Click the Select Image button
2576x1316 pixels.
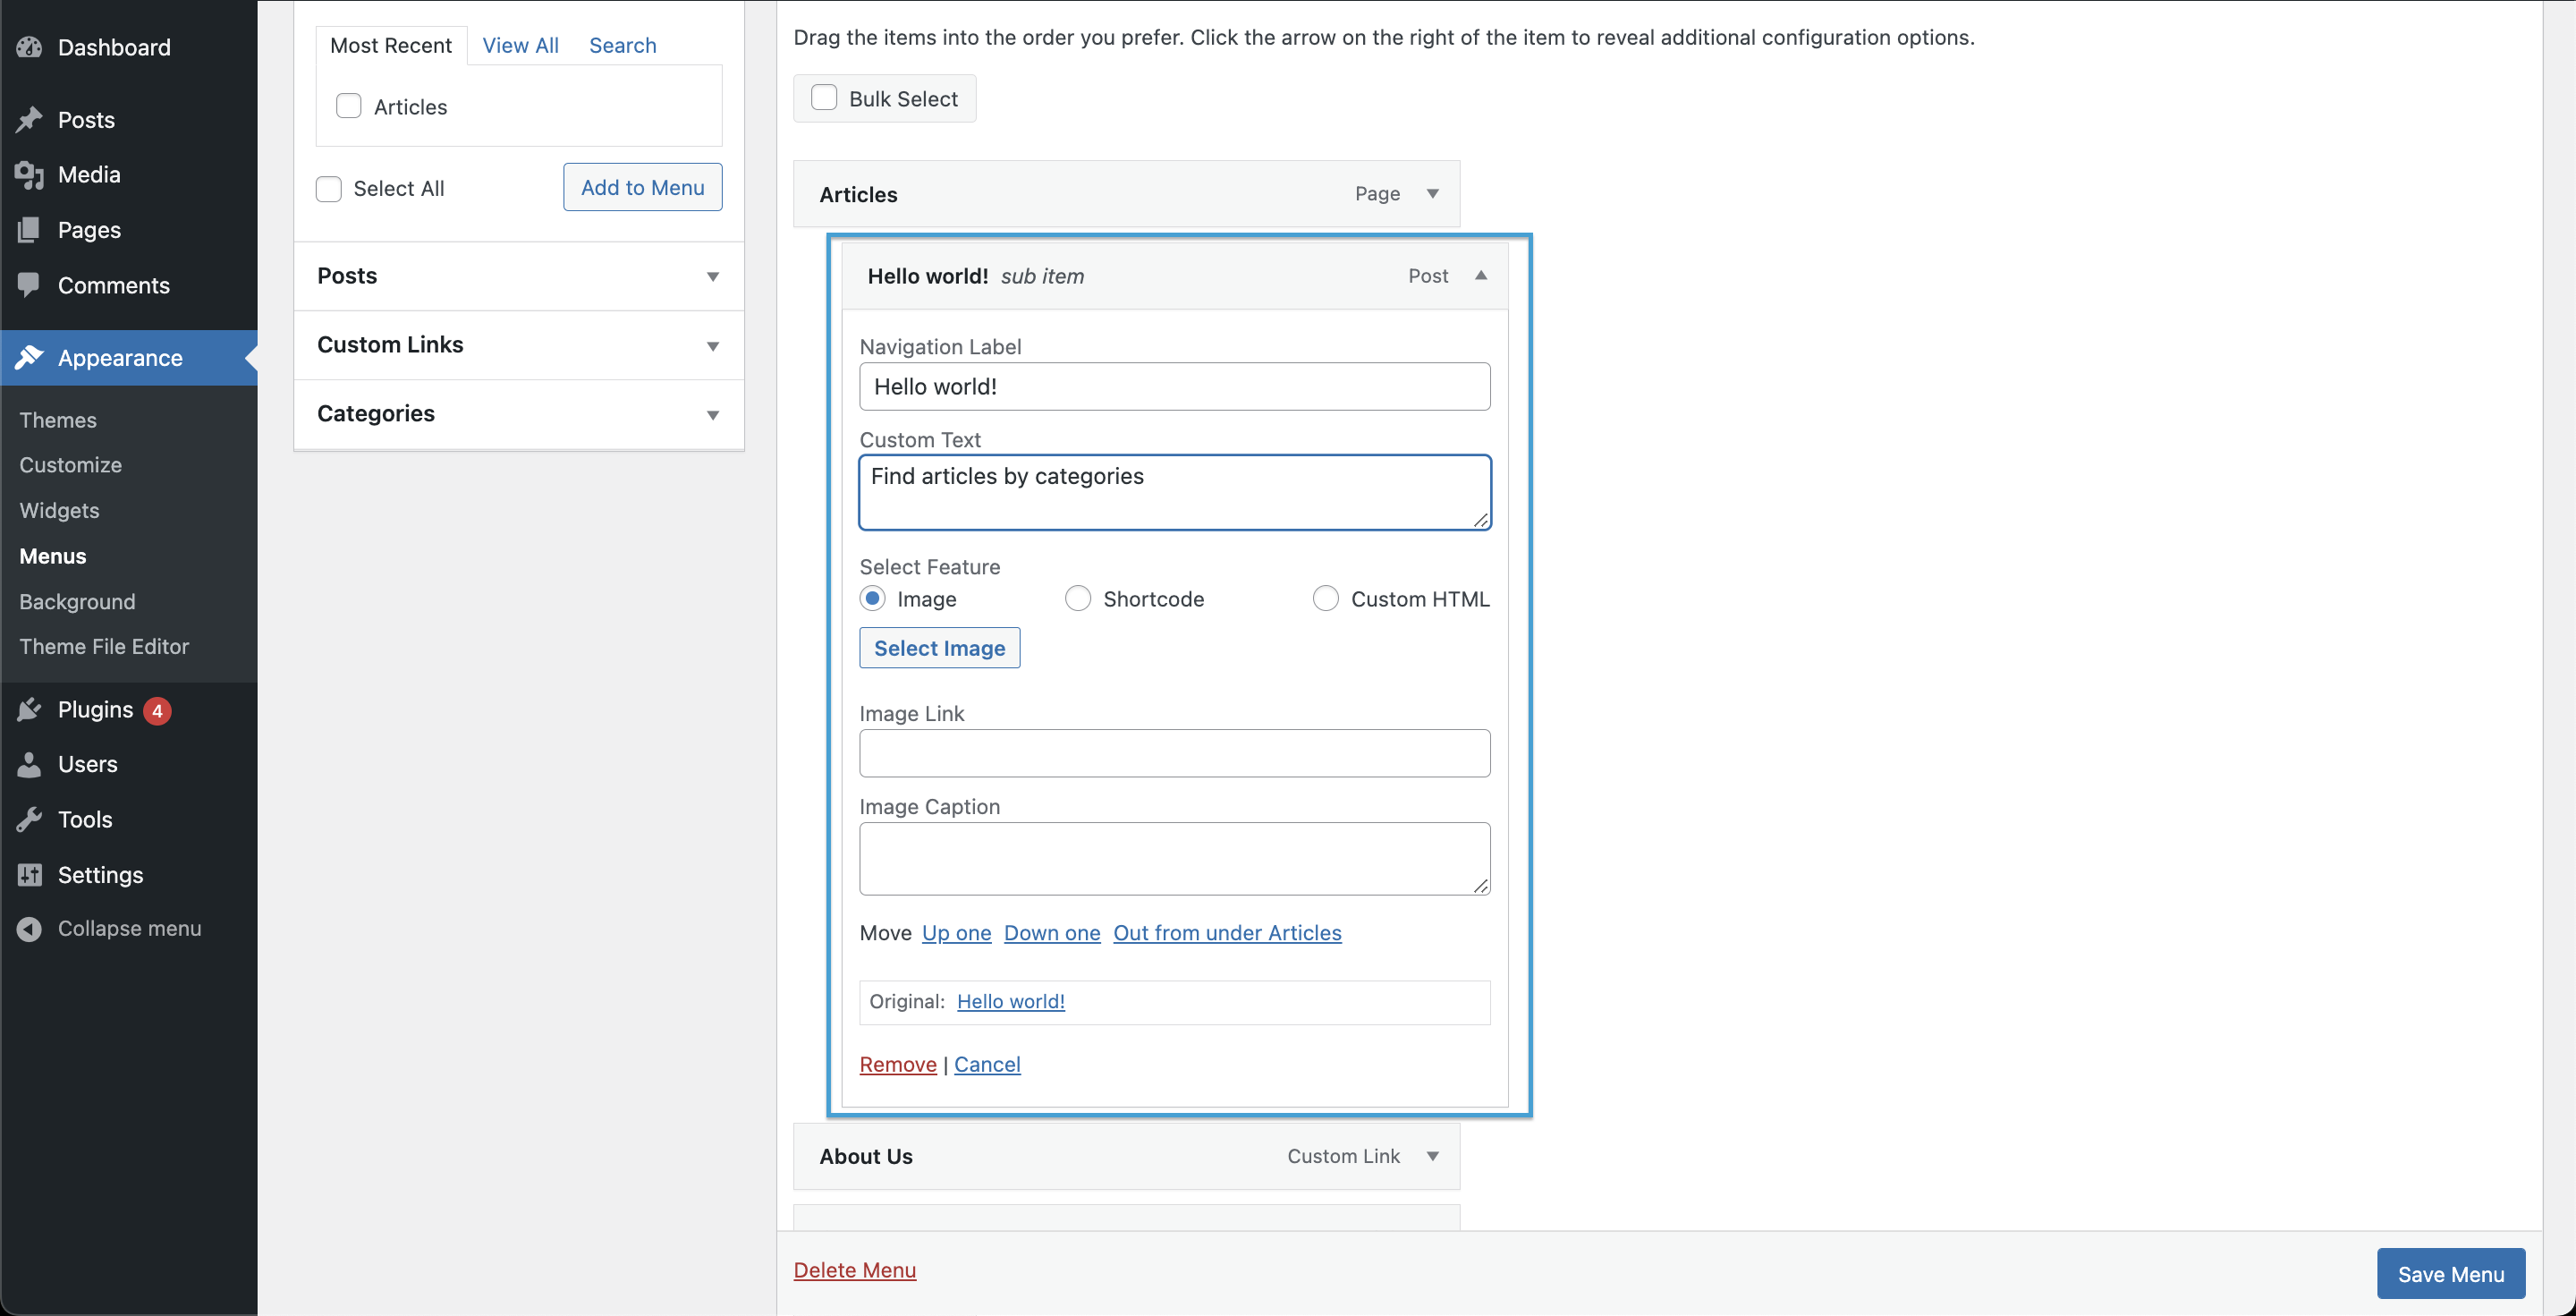939,648
